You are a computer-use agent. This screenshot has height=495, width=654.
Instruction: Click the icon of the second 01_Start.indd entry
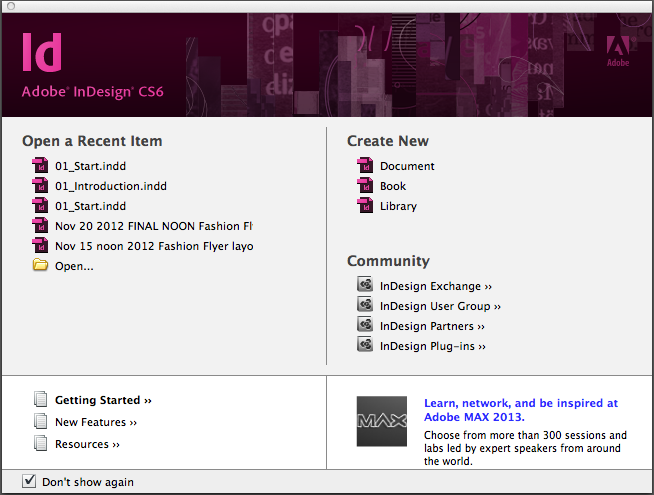pyautogui.click(x=40, y=206)
